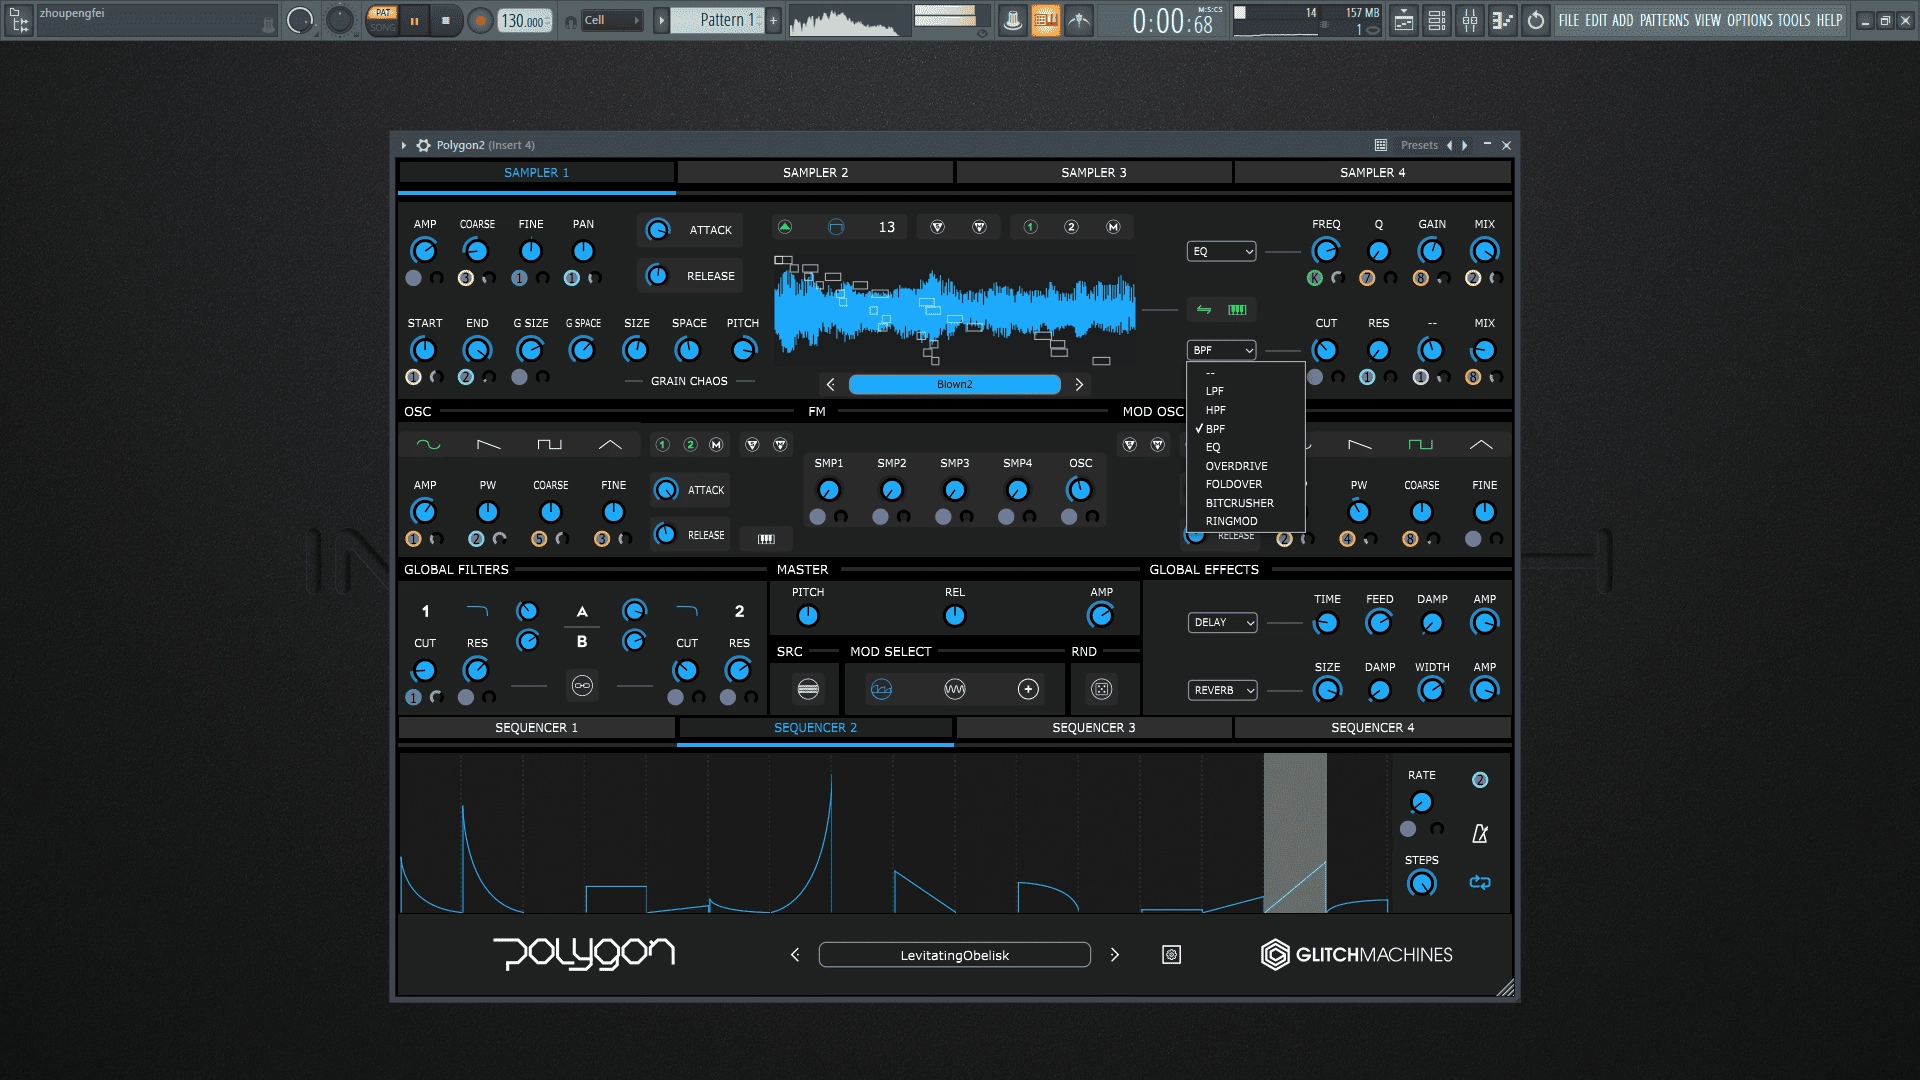Adjust the sampler AMP knob
Viewport: 1920px width, 1080px height.
424,251
